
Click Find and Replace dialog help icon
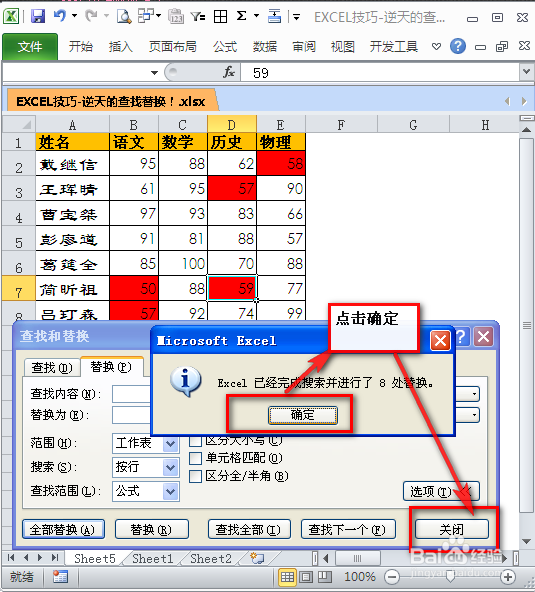[461, 336]
